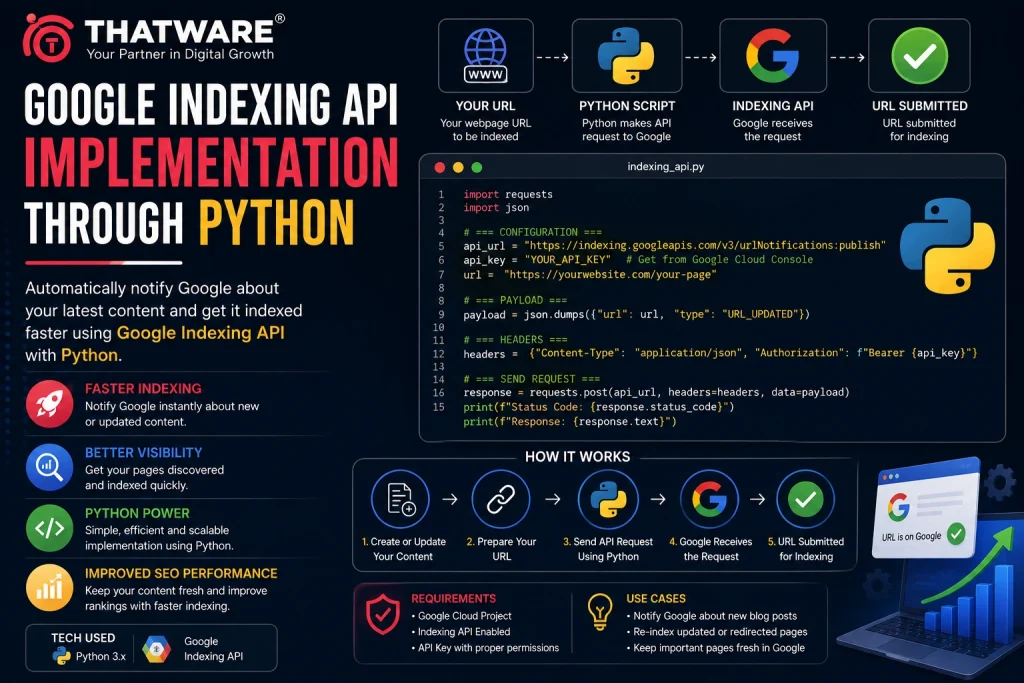Click the Python icon for Send API Request
The width and height of the screenshot is (1024, 683).
tap(608, 500)
